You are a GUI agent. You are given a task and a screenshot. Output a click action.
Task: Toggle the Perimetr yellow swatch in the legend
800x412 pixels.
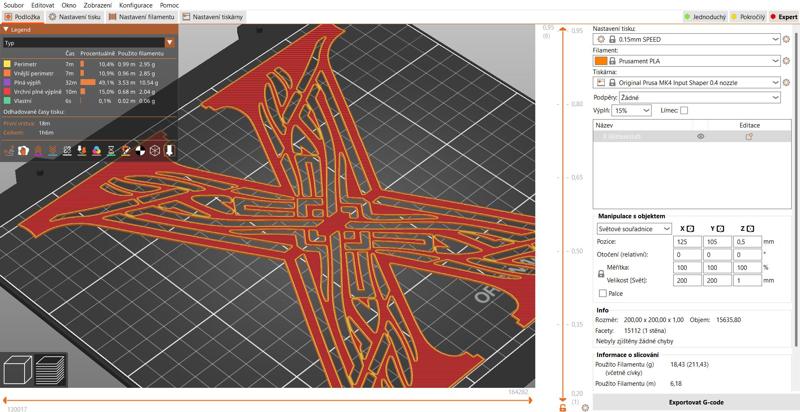coord(7,65)
